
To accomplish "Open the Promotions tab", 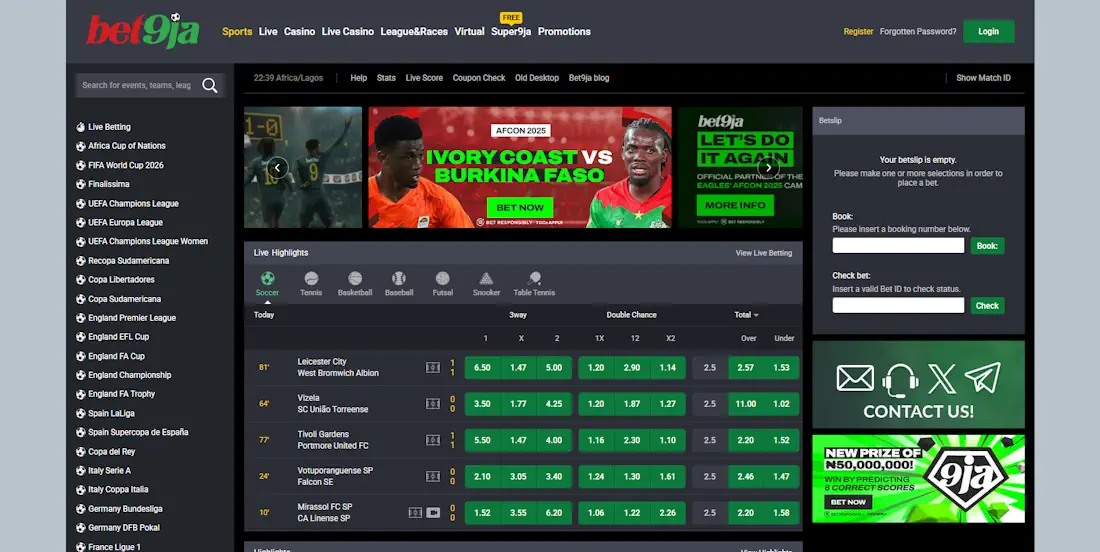I will tap(564, 32).
